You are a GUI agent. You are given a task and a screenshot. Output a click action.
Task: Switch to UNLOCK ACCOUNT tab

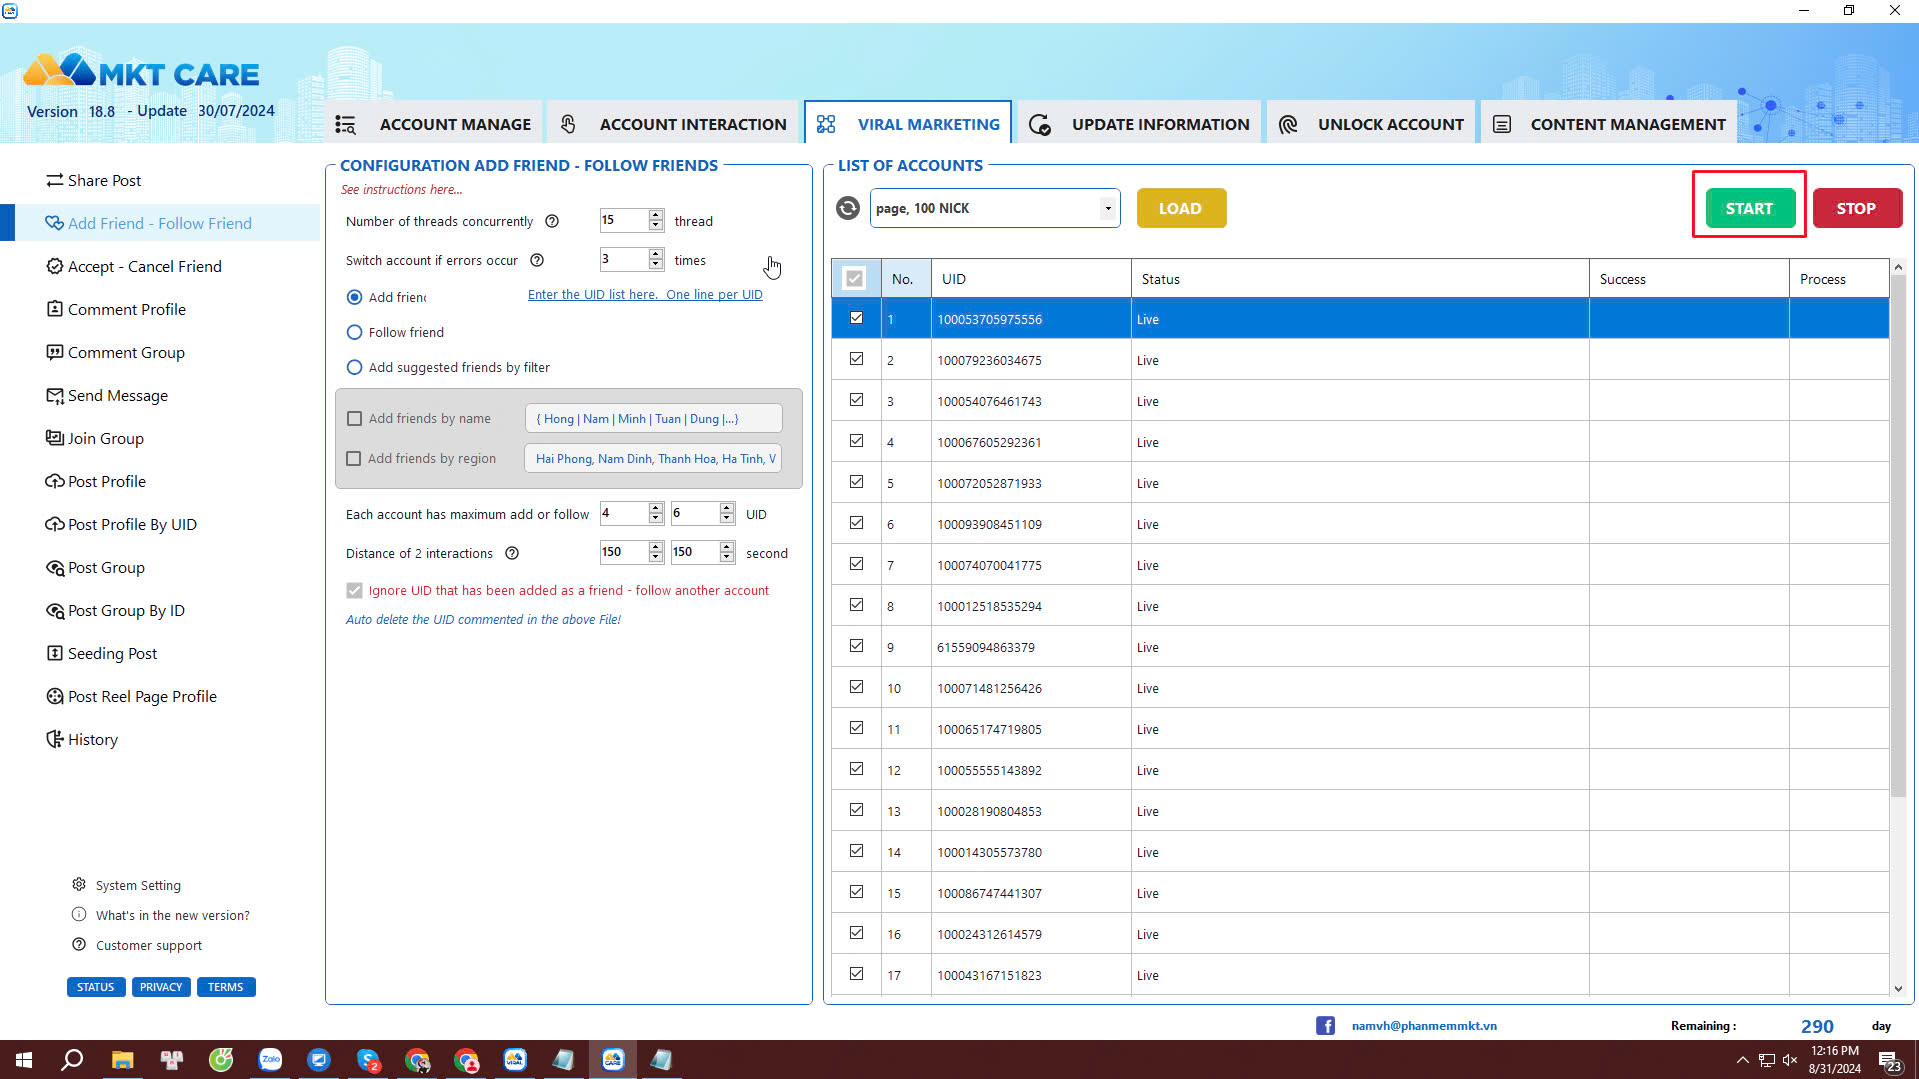(1372, 124)
